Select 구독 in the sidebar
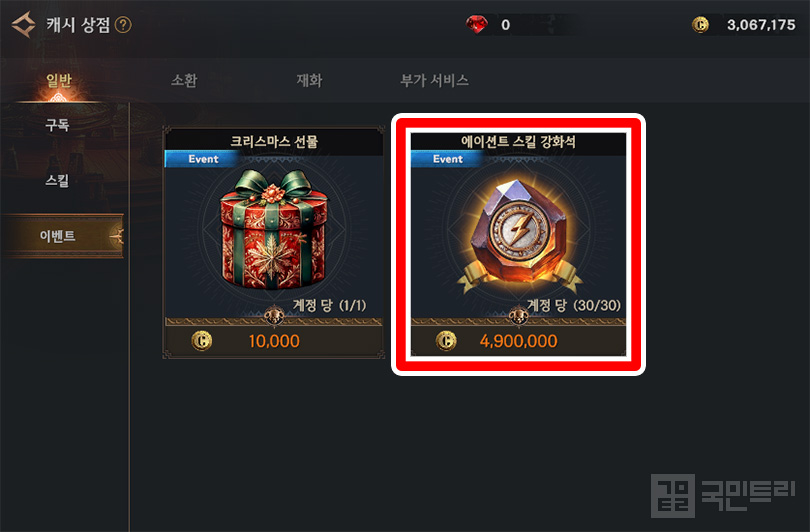Image resolution: width=810 pixels, height=532 pixels. pyautogui.click(x=57, y=124)
